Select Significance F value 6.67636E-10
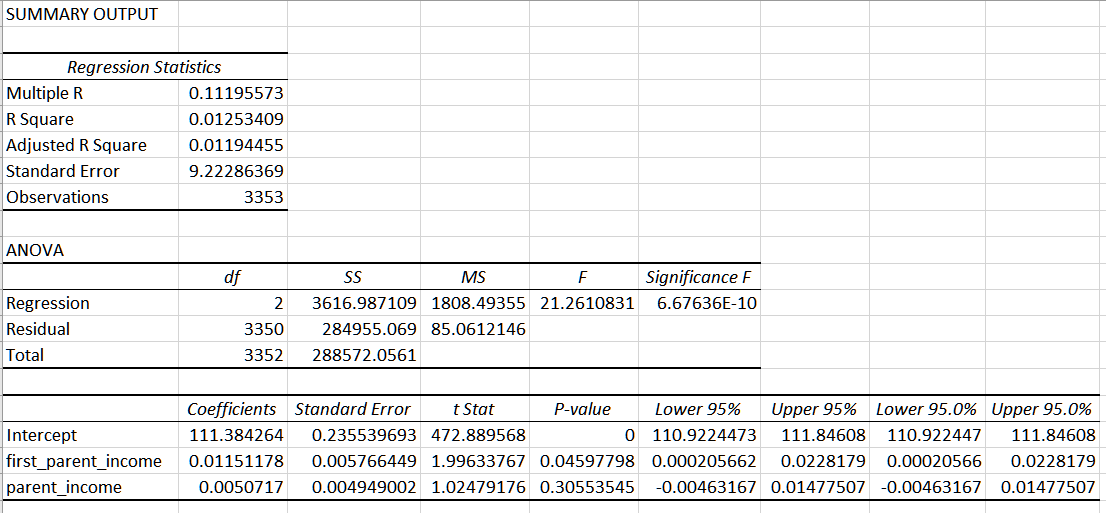 coord(699,303)
